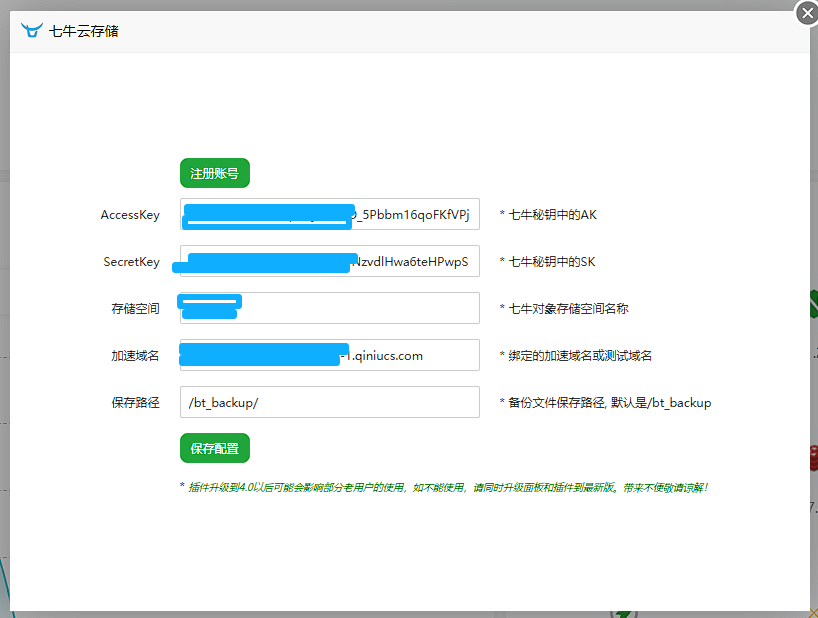The image size is (818, 618).
Task: Click the 保存配置 save button
Action: point(214,447)
